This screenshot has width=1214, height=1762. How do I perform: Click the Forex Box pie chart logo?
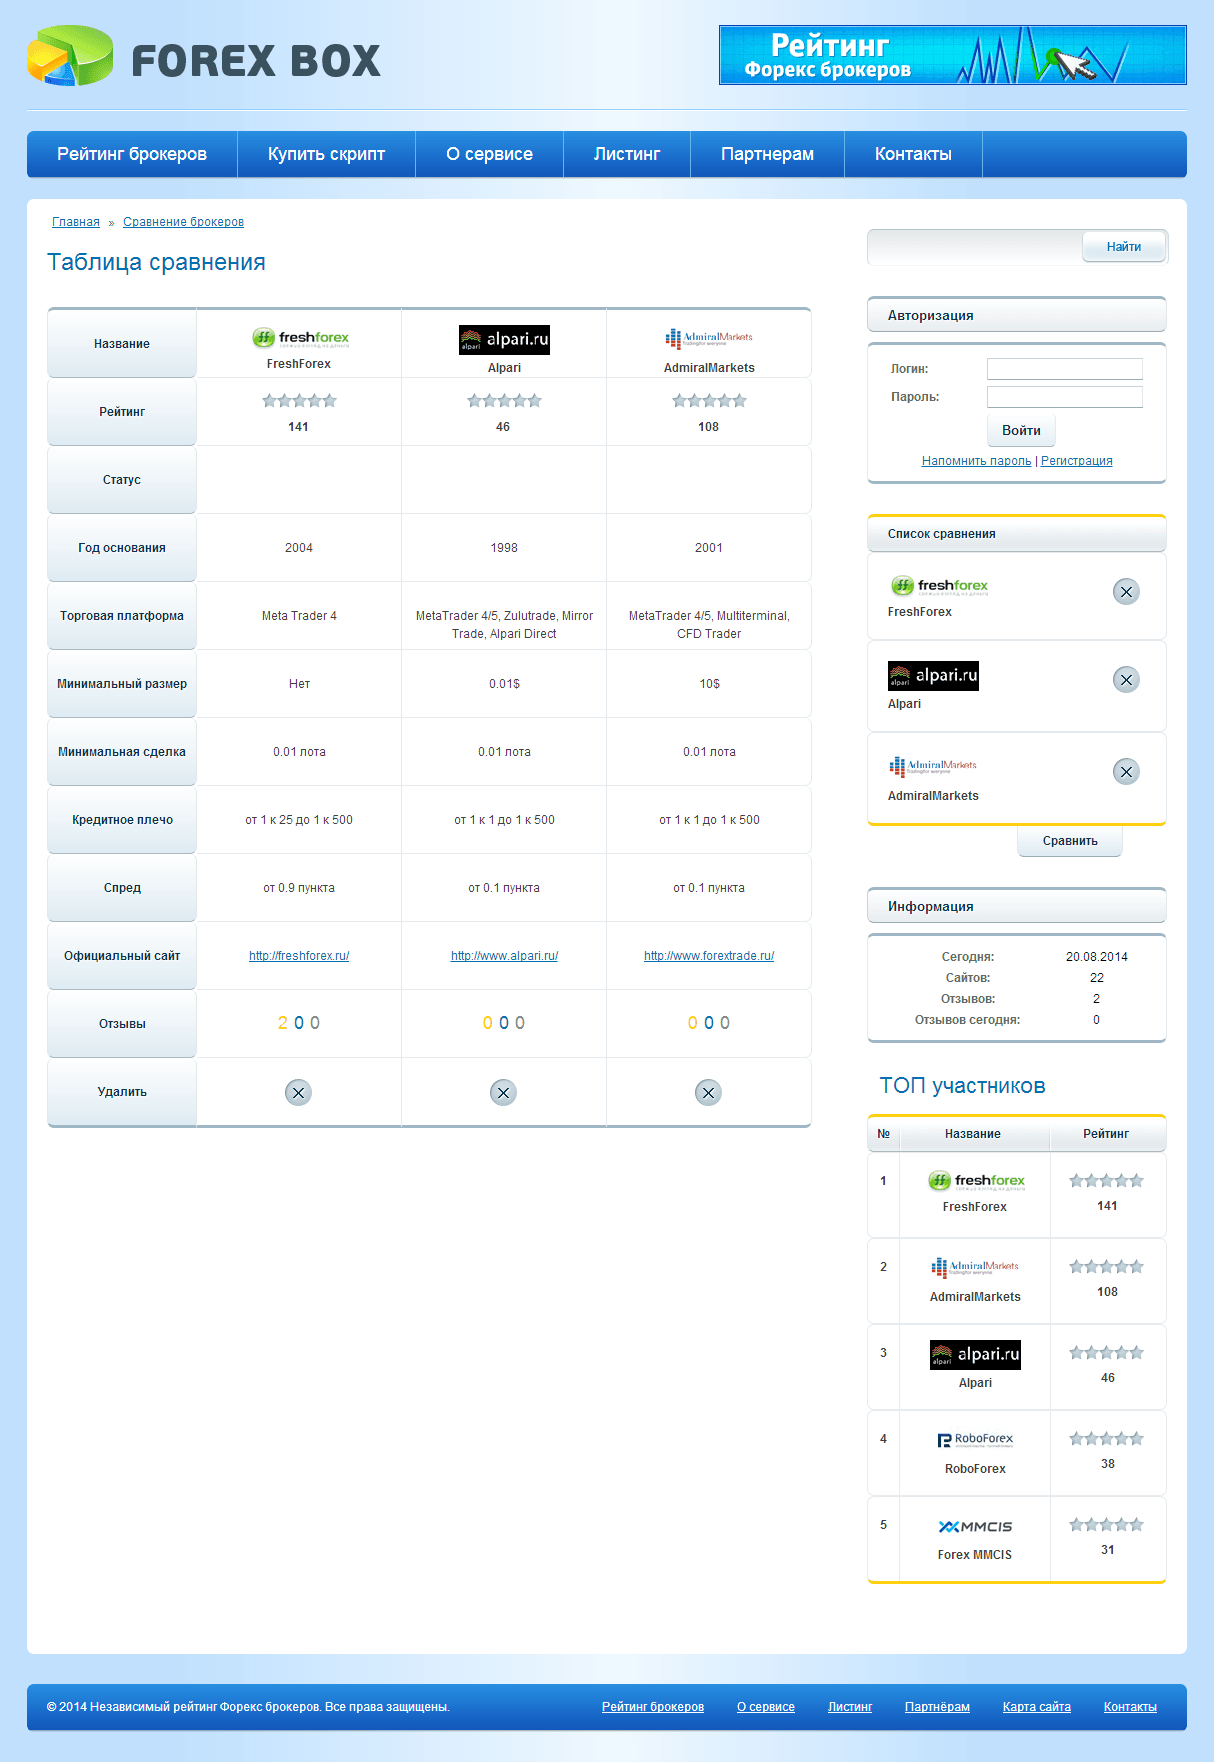click(70, 57)
